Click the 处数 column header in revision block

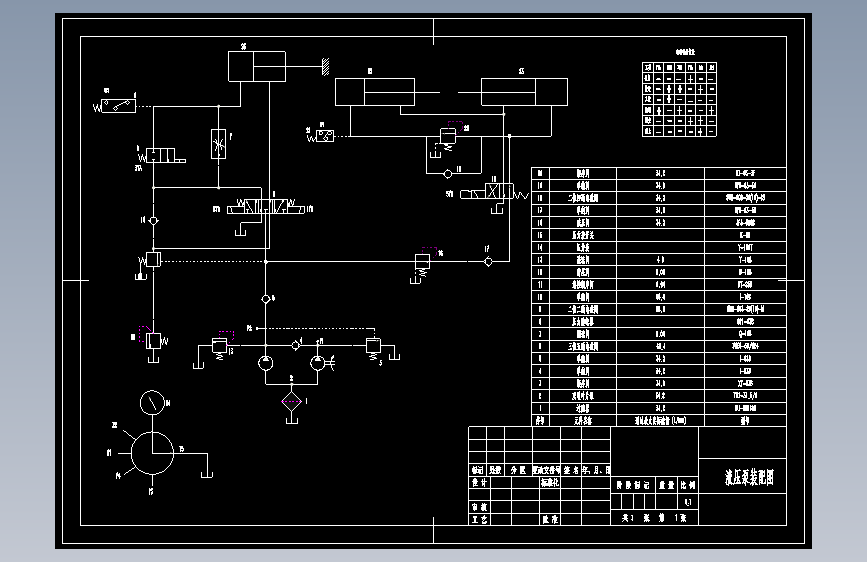[x=495, y=470]
